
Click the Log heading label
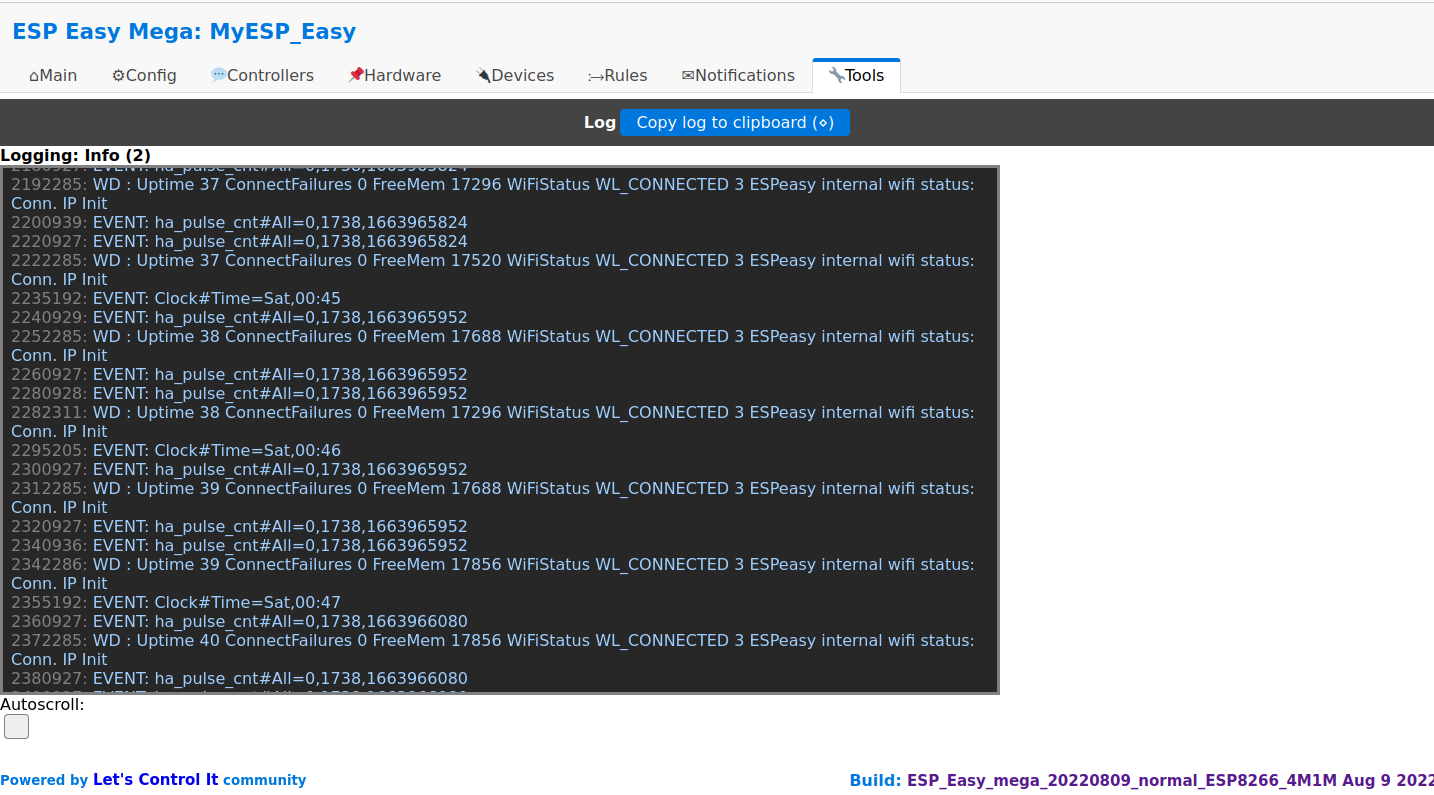tap(600, 122)
